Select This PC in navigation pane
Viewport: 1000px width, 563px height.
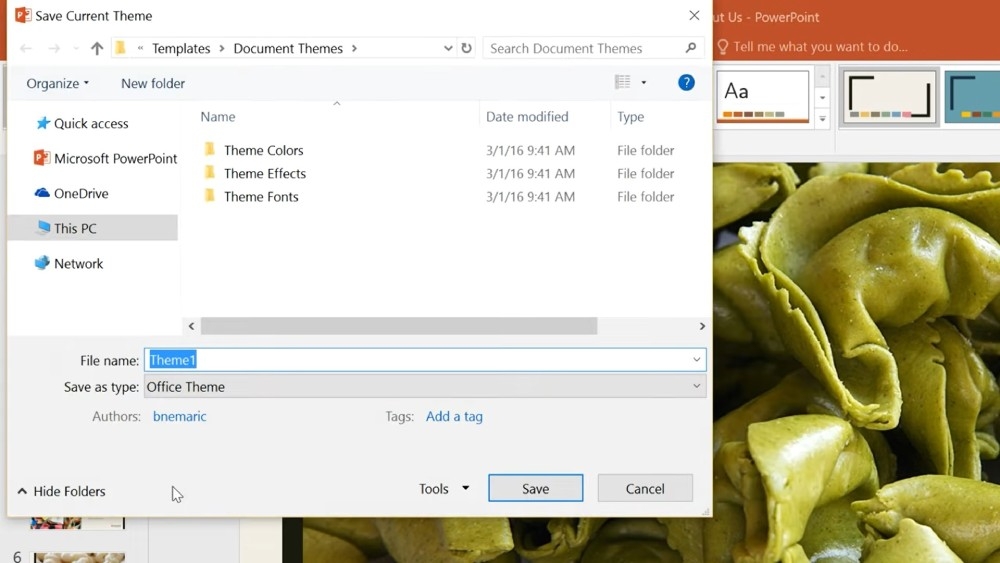(92, 228)
